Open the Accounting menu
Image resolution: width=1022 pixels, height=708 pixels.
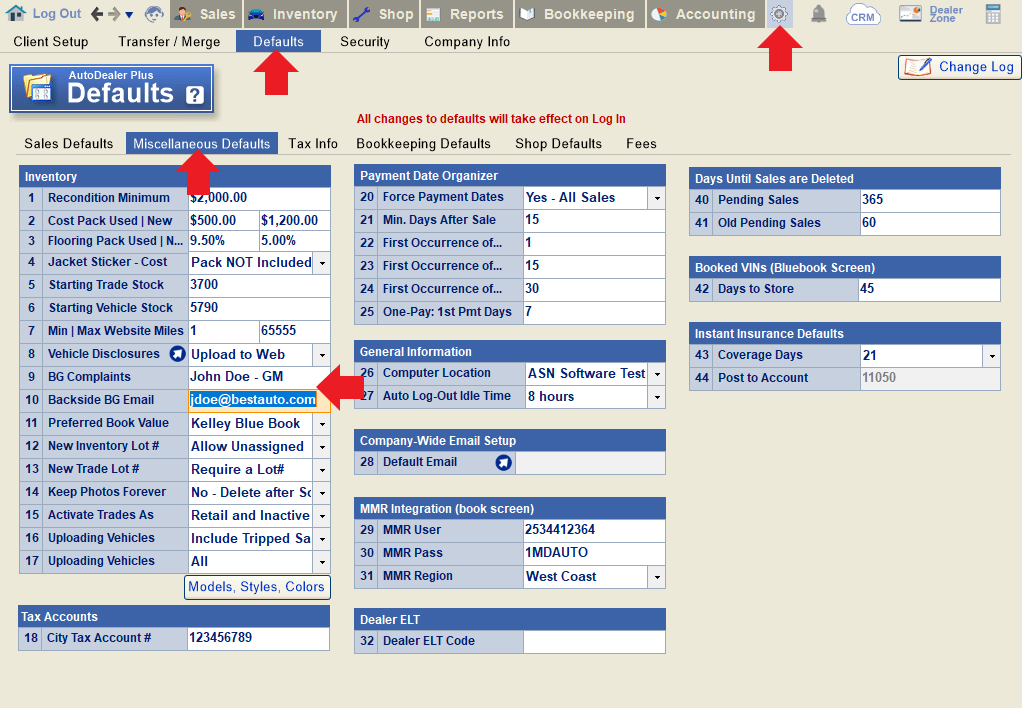[x=705, y=14]
